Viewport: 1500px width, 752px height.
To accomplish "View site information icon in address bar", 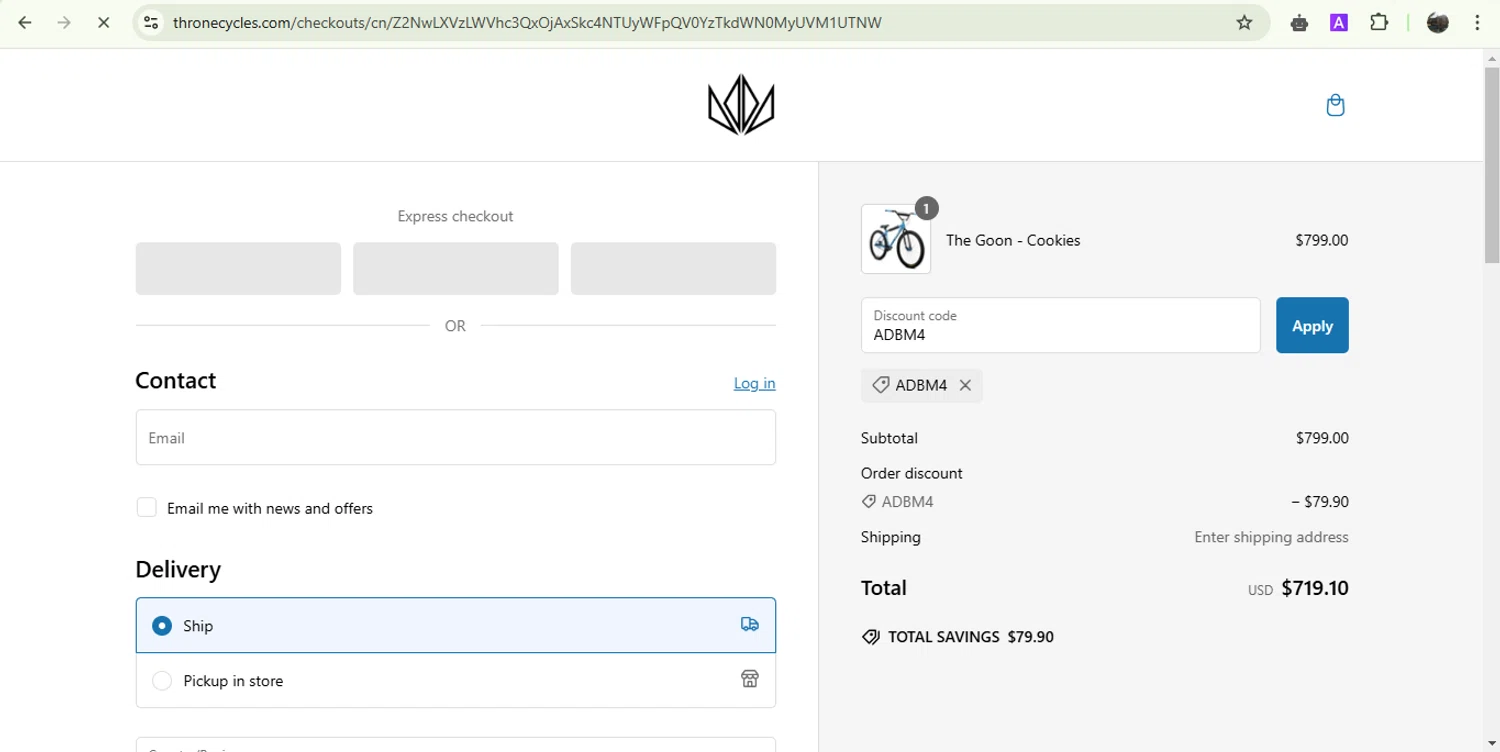I will tap(151, 22).
